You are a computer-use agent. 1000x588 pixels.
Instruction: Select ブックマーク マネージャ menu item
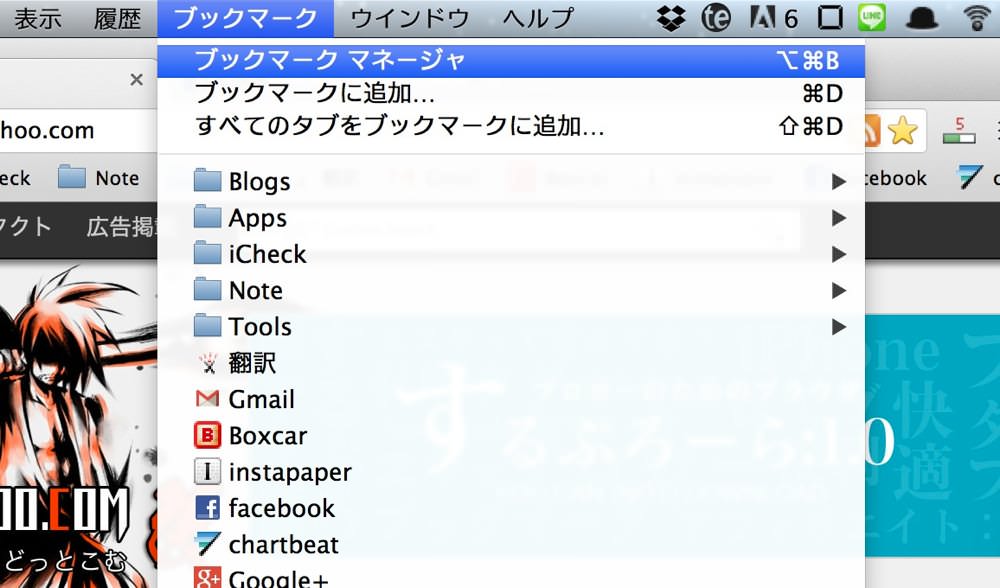click(x=511, y=61)
